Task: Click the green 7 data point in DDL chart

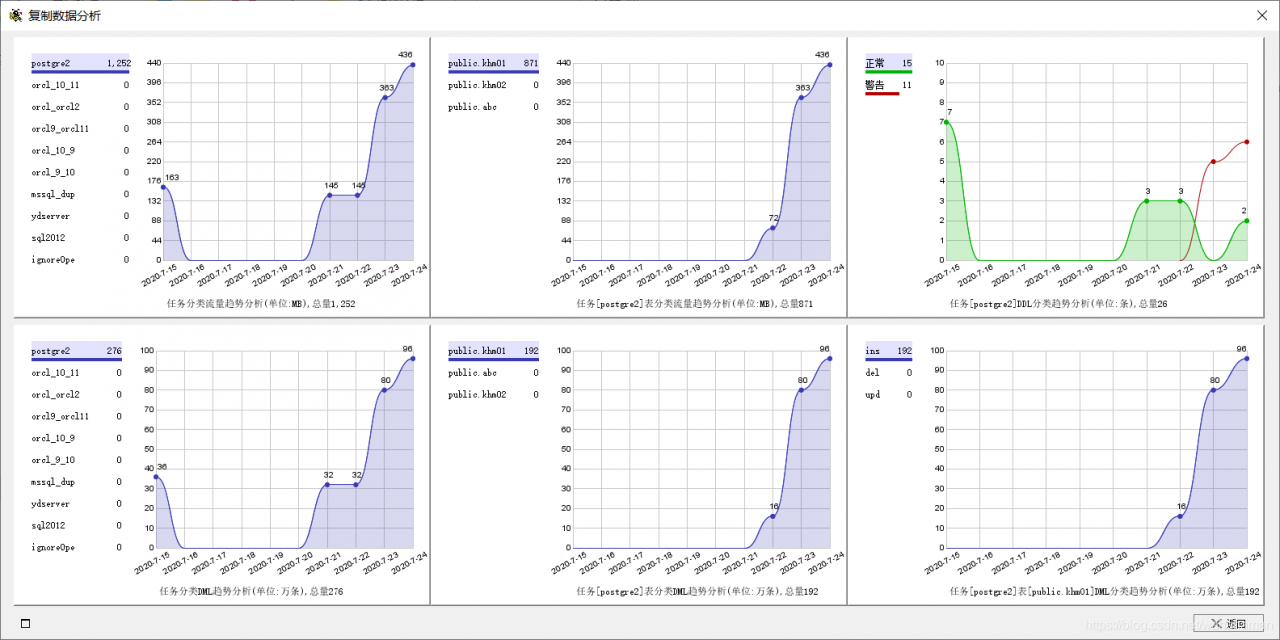Action: (x=946, y=122)
